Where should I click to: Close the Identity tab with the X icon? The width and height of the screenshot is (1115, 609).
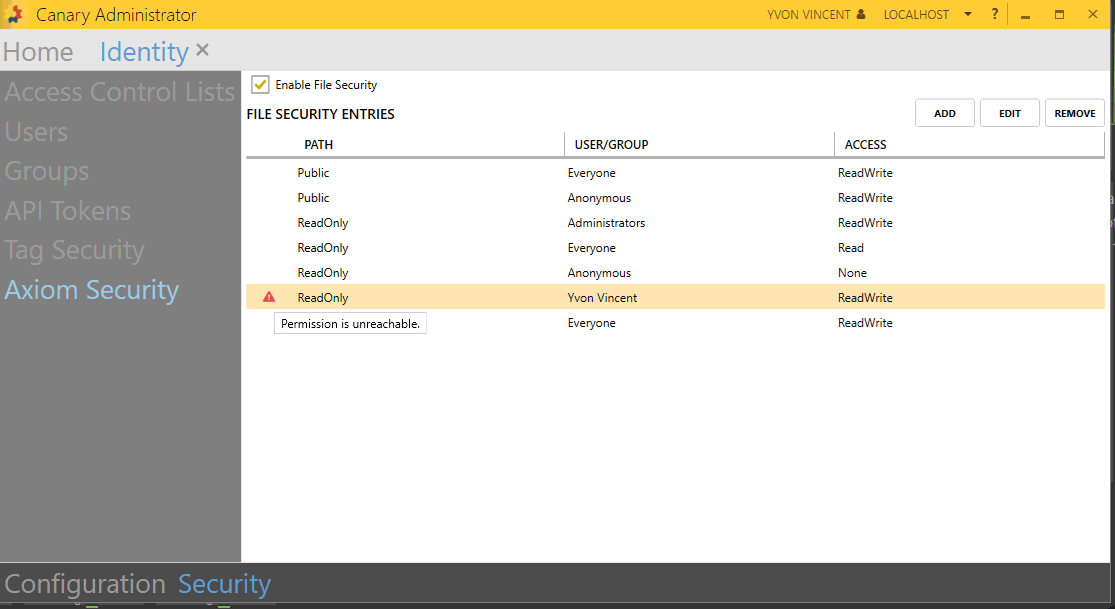(203, 50)
